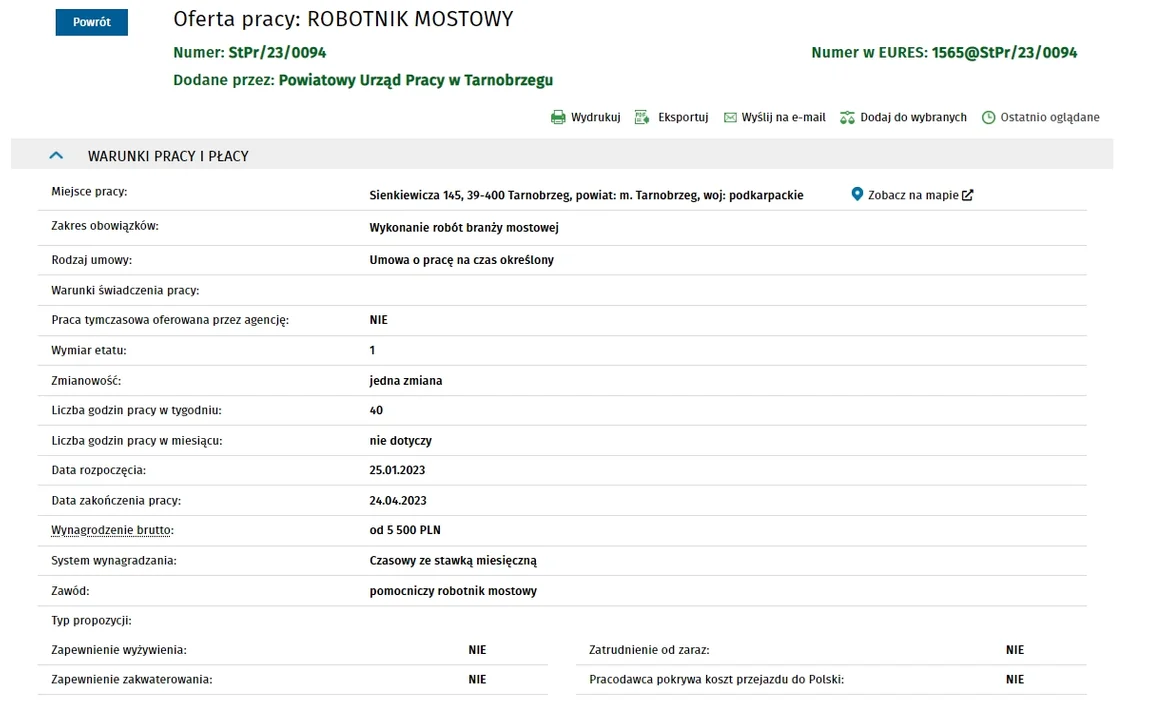Click the text Wykonanie robót branży mostowej
The height and width of the screenshot is (720, 1150).
coord(464,228)
